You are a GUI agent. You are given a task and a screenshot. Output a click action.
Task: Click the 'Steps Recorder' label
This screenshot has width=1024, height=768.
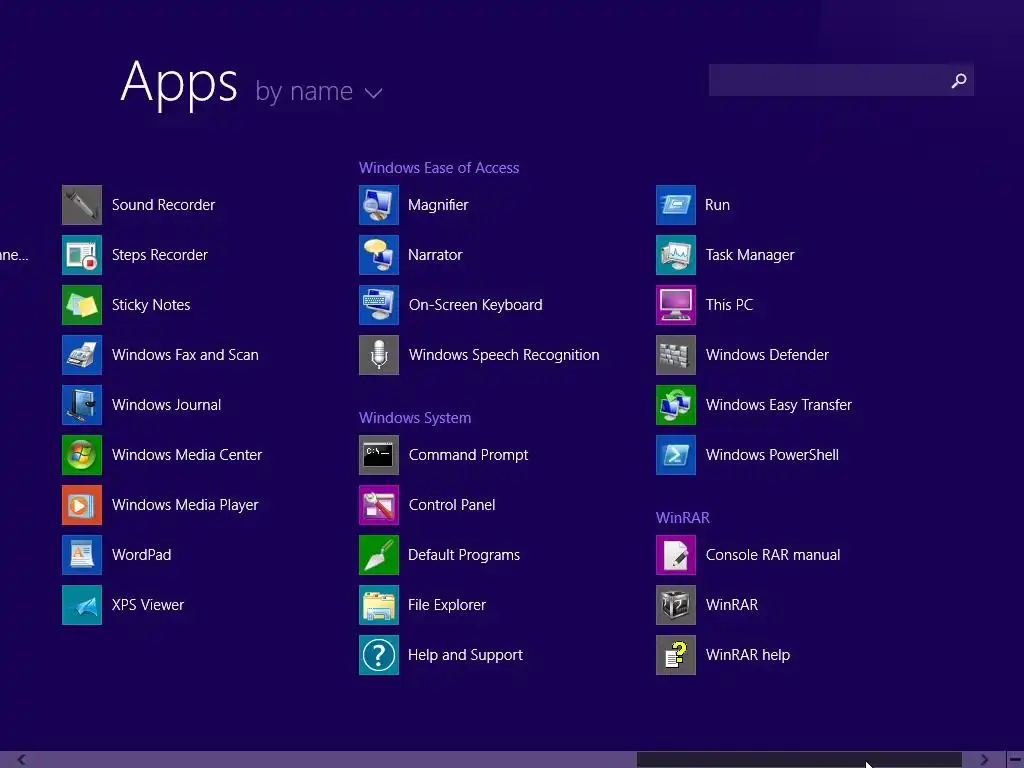coord(159,255)
